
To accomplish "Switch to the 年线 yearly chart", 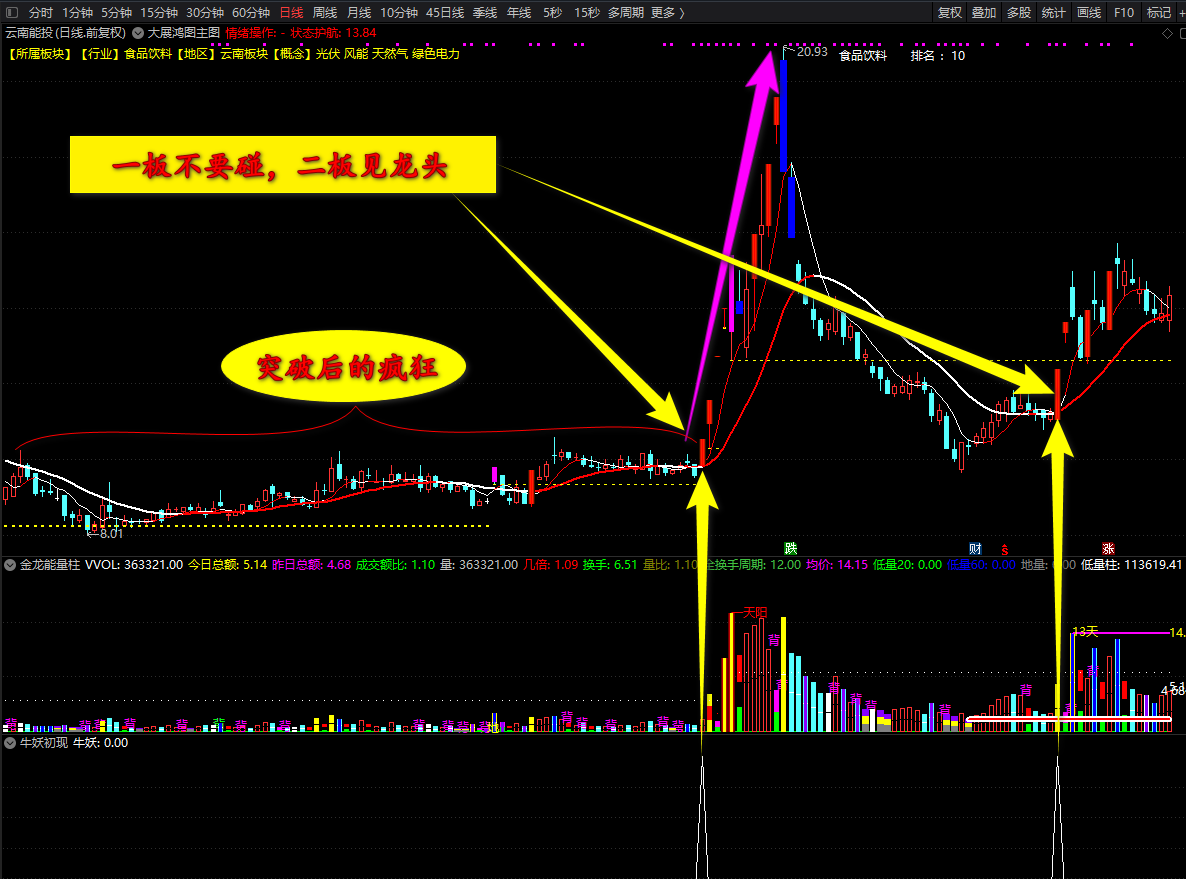I will click(x=519, y=13).
